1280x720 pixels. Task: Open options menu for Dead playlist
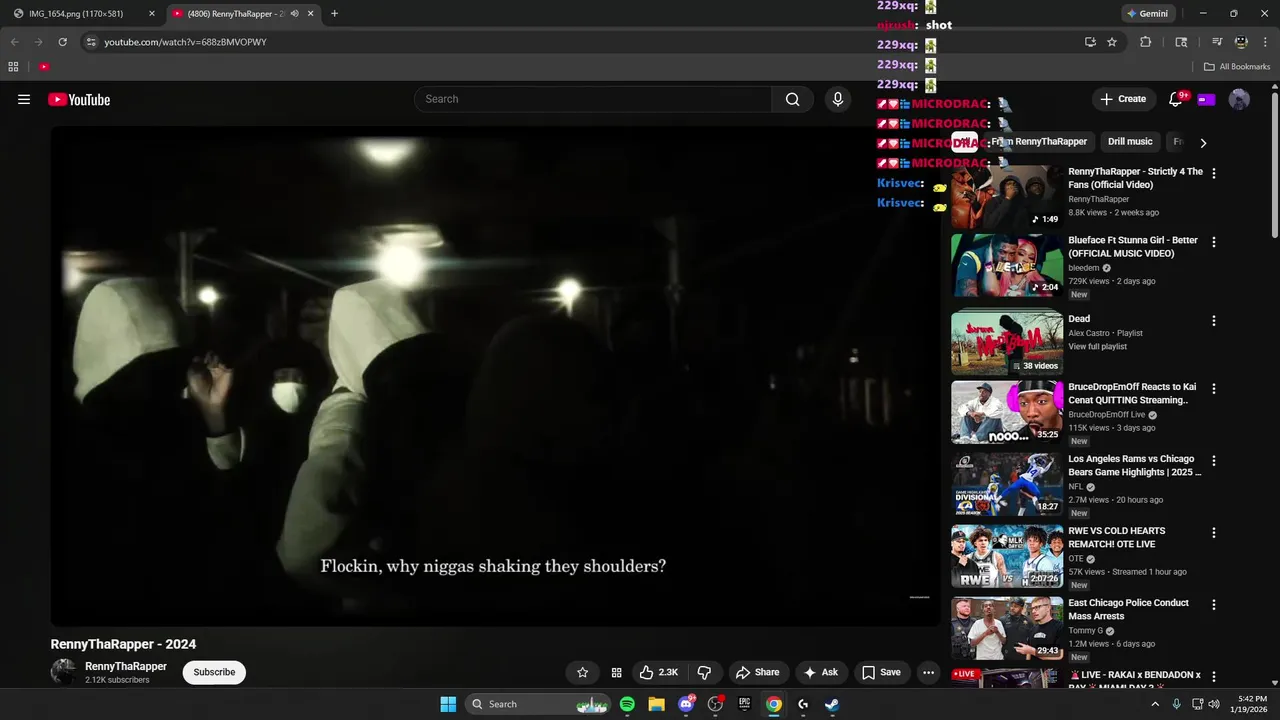(1214, 321)
